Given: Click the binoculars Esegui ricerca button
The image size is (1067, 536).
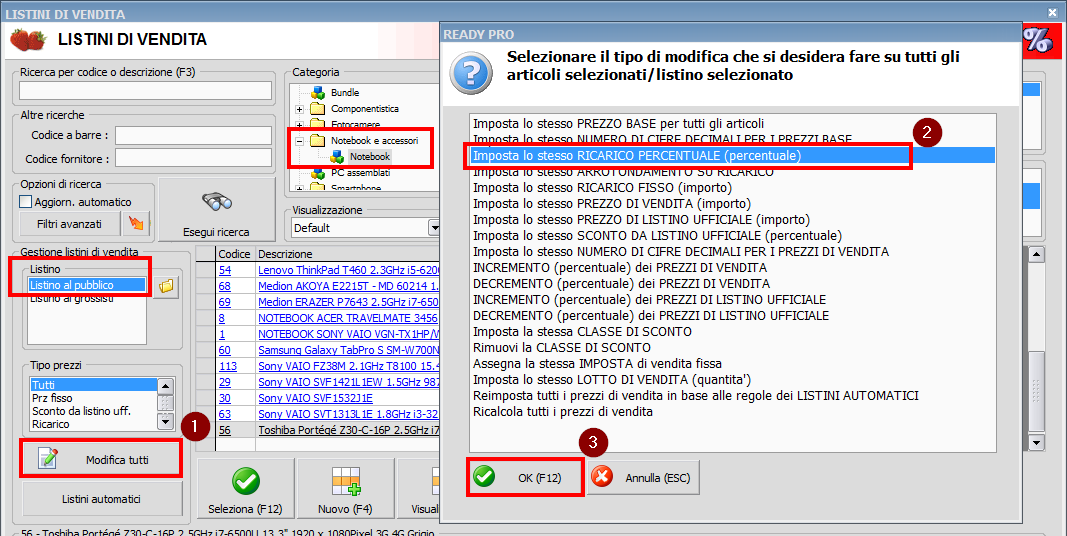Looking at the screenshot, I should 216,210.
